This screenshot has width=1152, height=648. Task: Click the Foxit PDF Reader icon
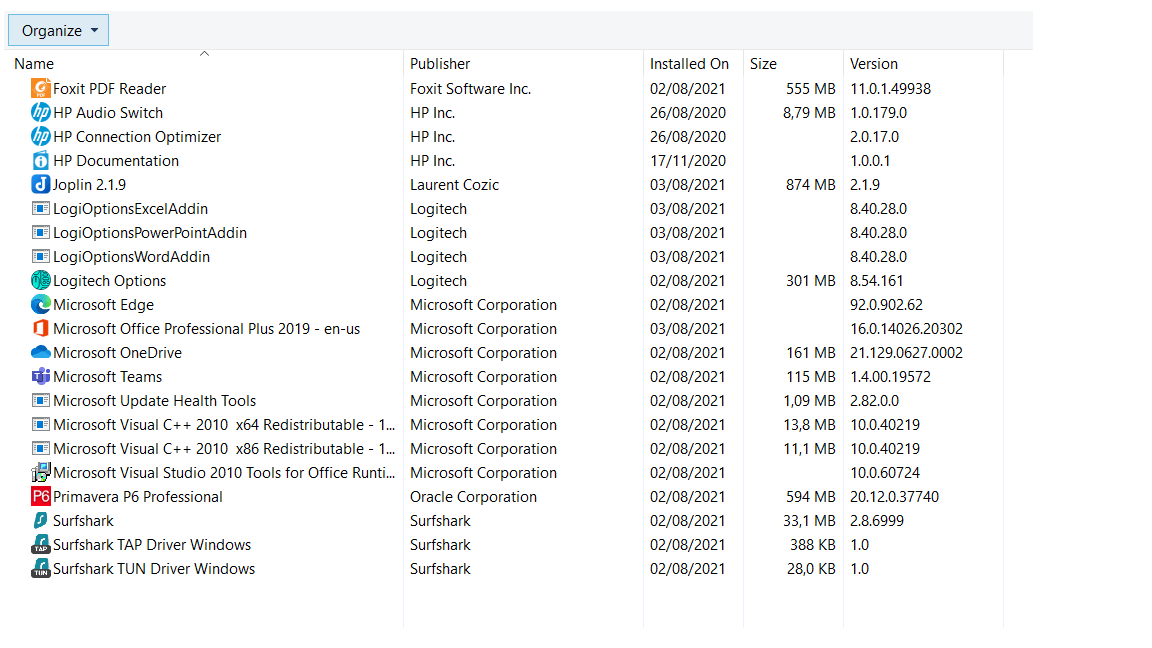pyautogui.click(x=40, y=88)
